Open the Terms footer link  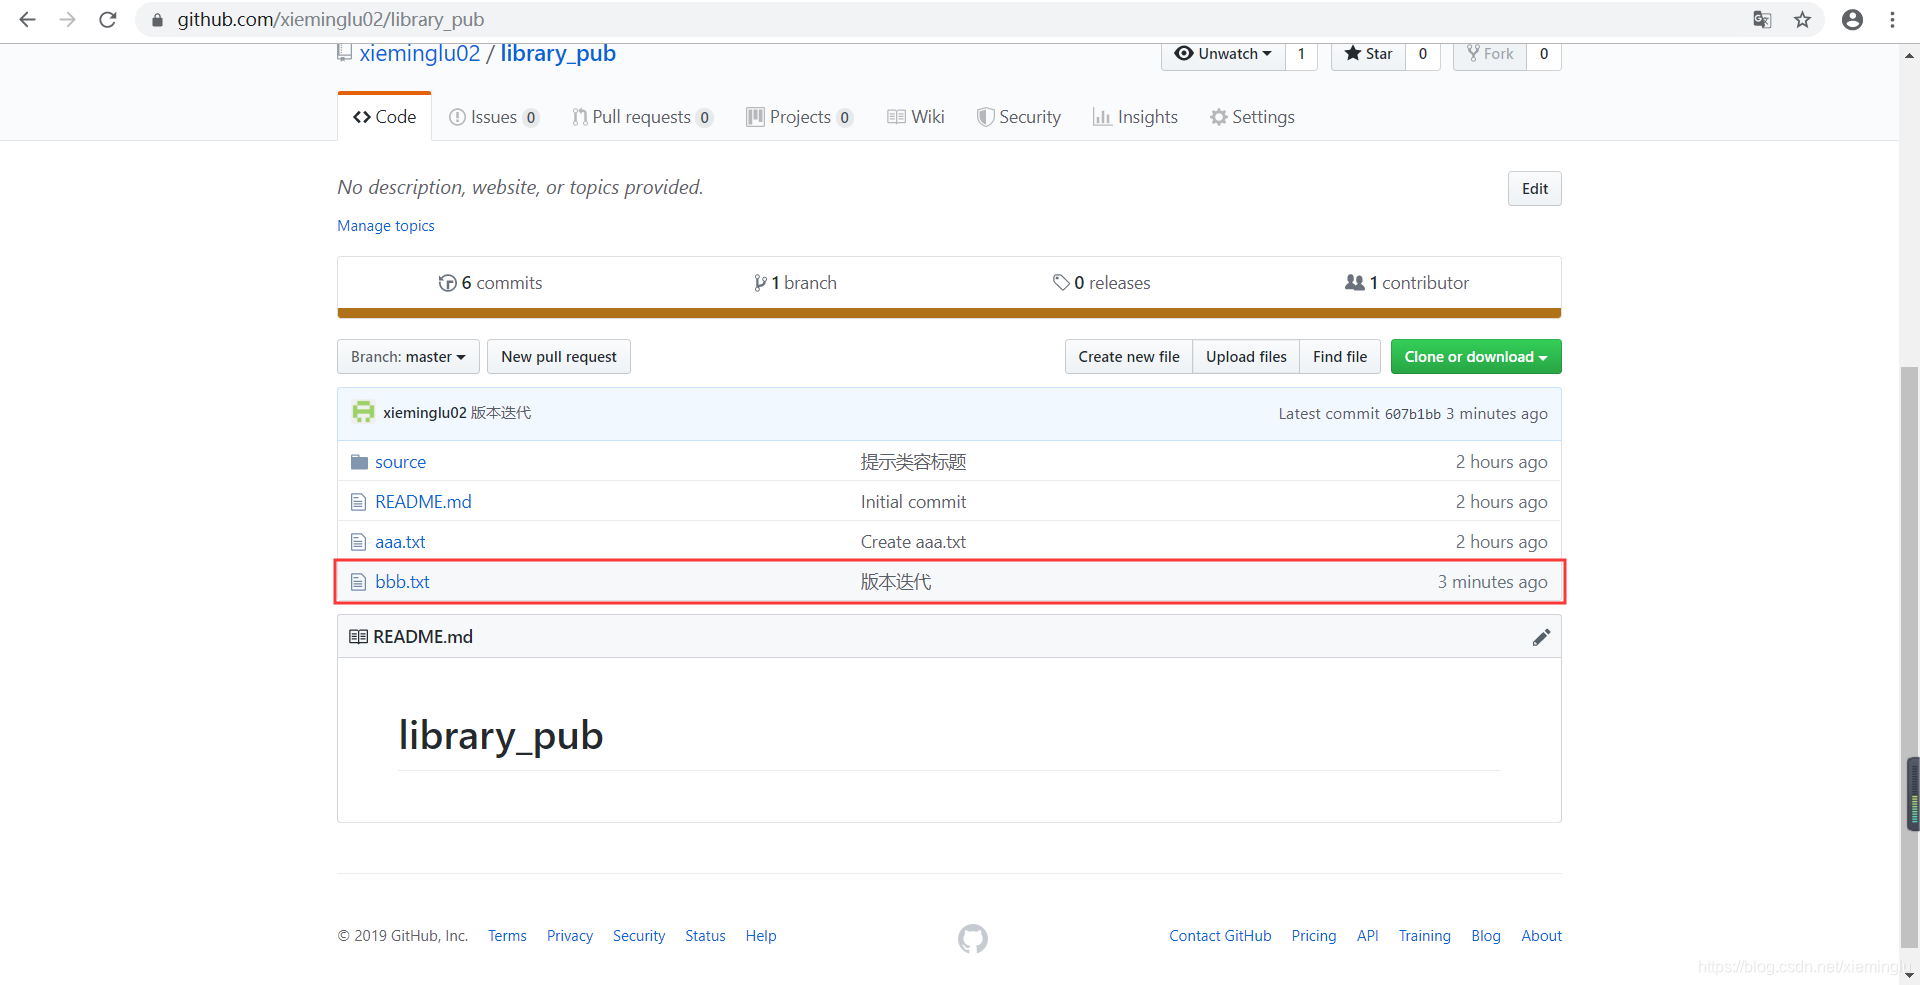(507, 936)
